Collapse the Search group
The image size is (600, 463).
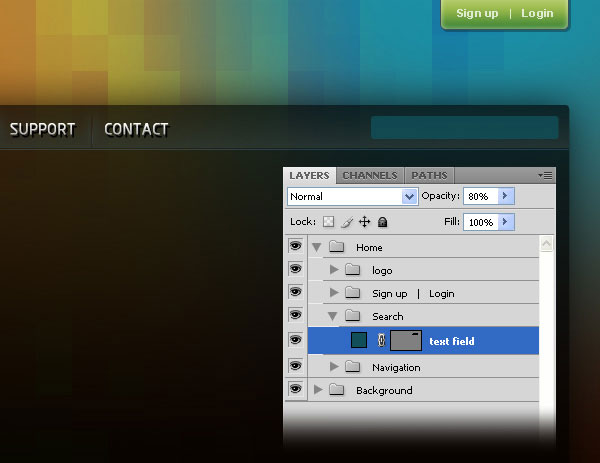point(333,316)
